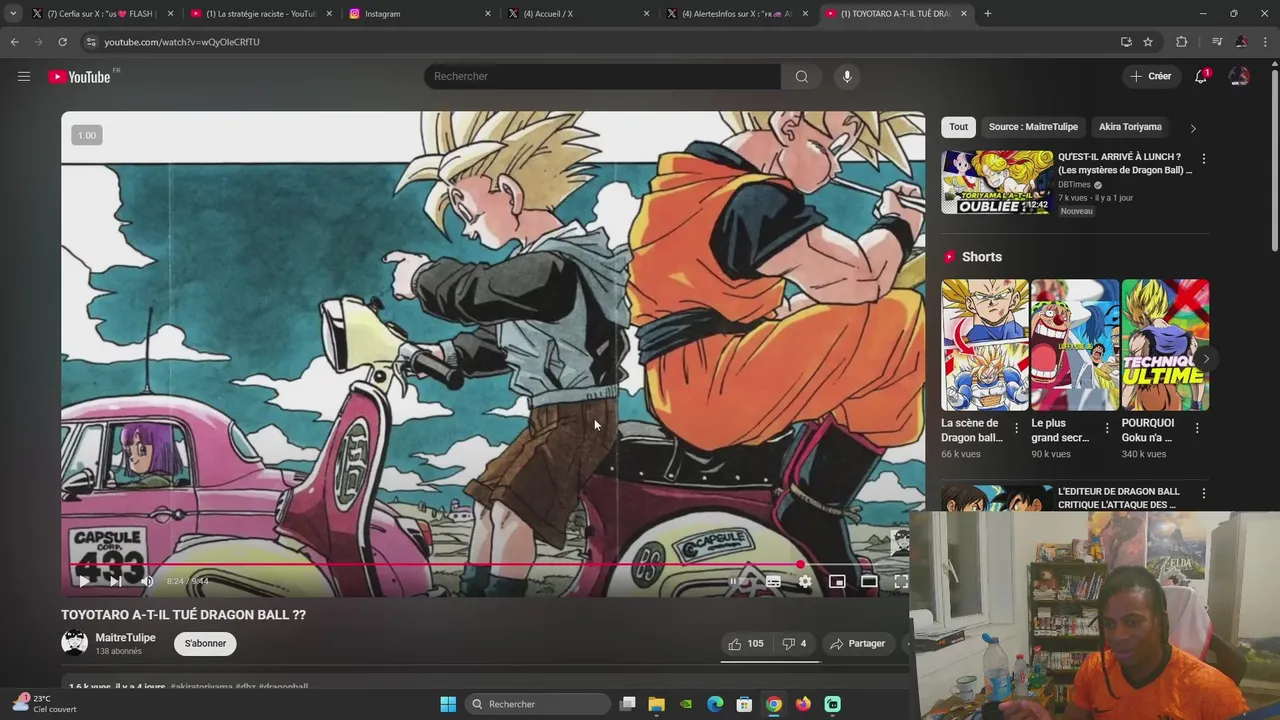1280x720 pixels.
Task: Open the 'POURQUOI Goku n'a' short
Action: [x=1165, y=345]
